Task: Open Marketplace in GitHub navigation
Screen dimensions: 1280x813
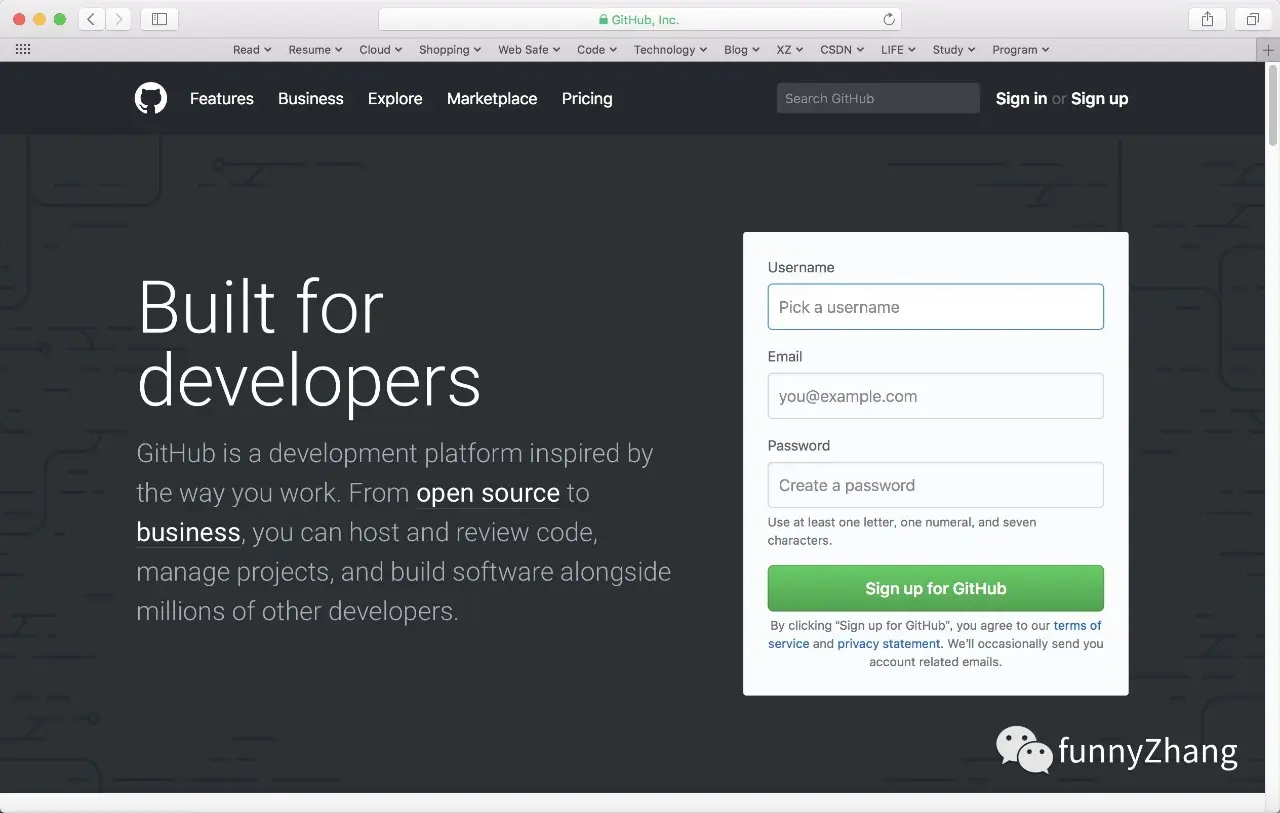Action: 492,98
